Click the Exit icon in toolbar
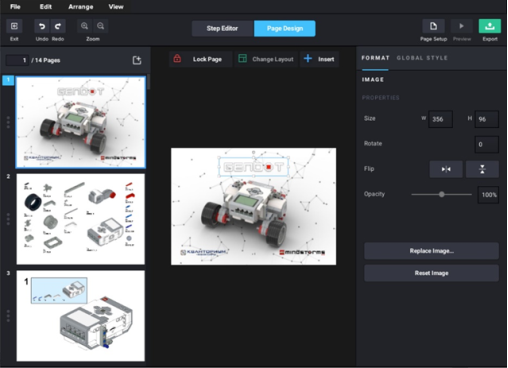The width and height of the screenshot is (508, 368). 14,26
